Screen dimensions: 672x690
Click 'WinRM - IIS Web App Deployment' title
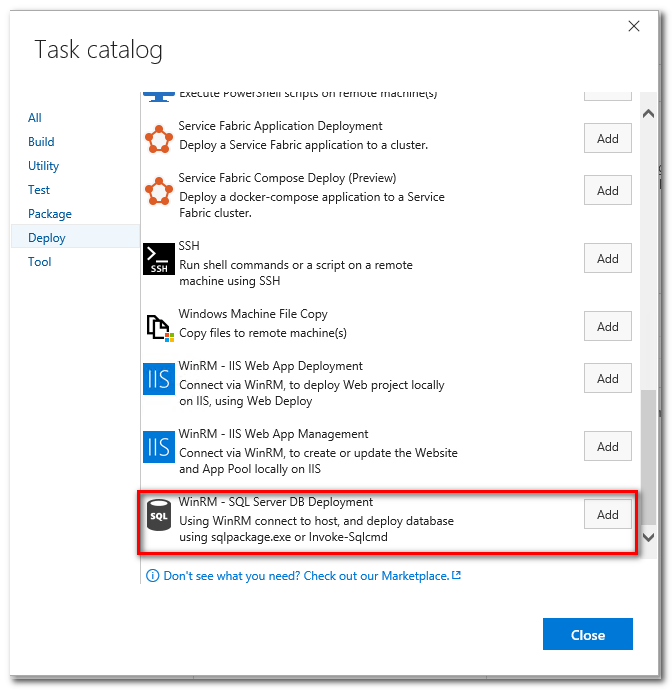(271, 366)
